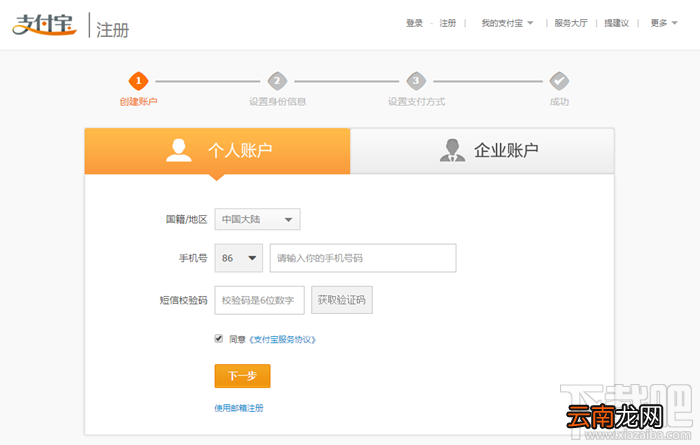Viewport: 700px width, 445px height.
Task: Open 提建议 in top navigation
Action: (x=617, y=23)
